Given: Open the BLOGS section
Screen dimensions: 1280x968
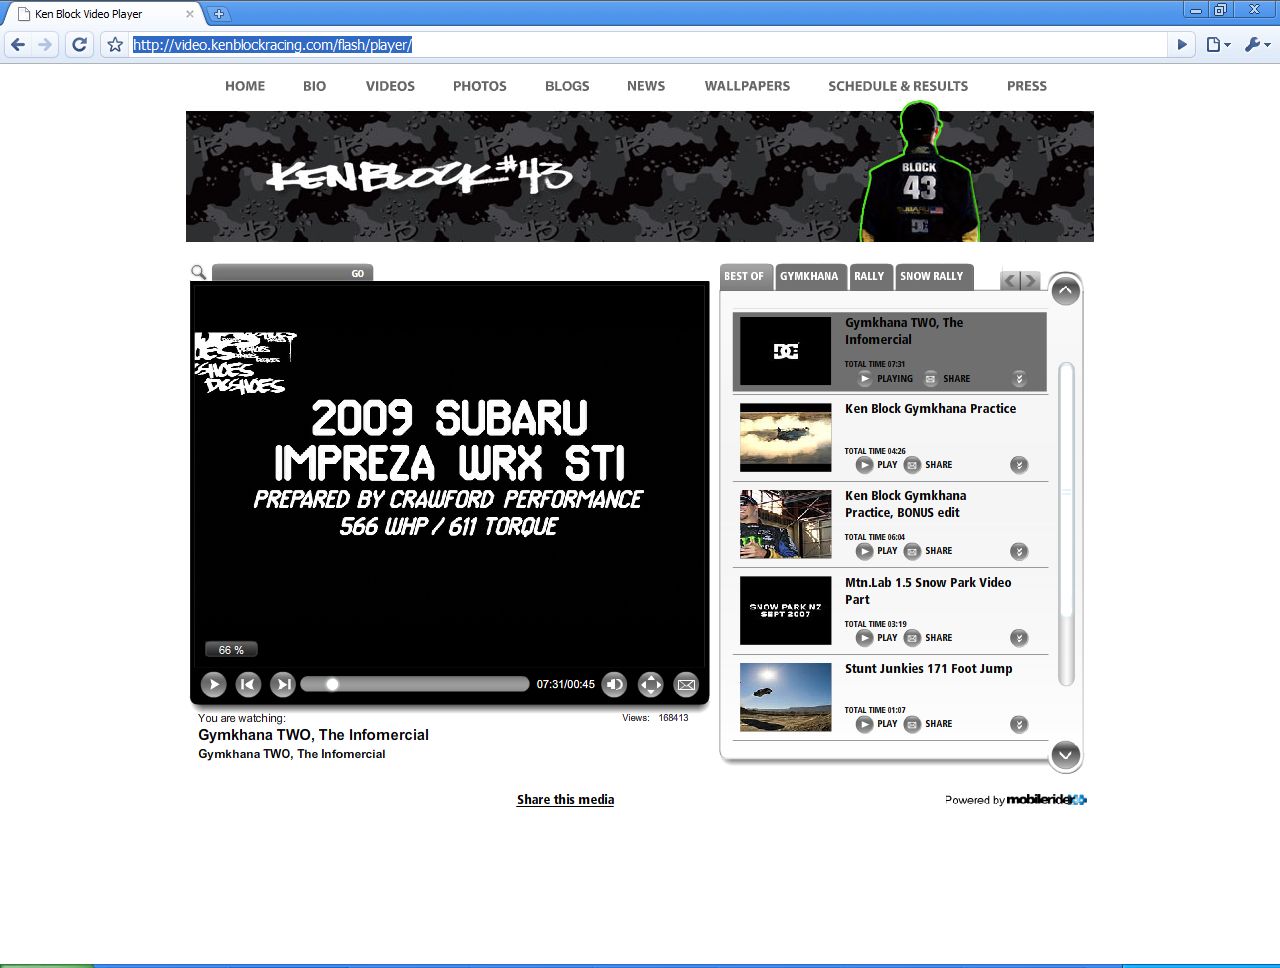Looking at the screenshot, I should (x=567, y=86).
